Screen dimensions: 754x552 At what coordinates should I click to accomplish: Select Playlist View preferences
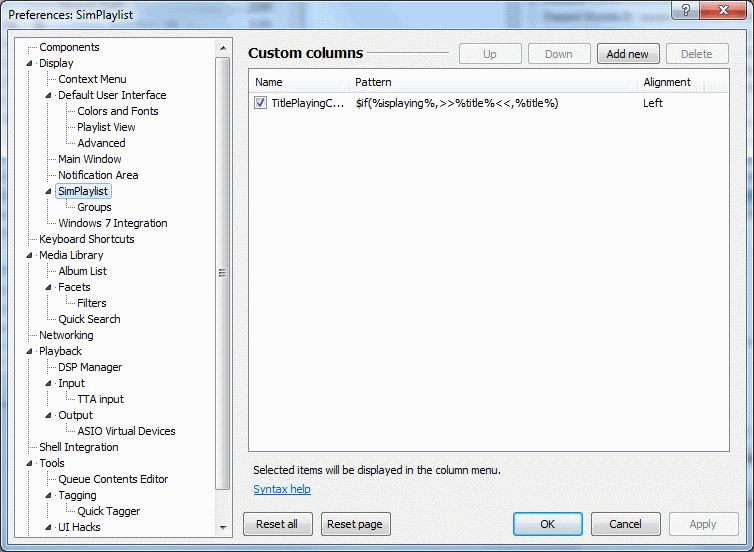pyautogui.click(x=106, y=127)
